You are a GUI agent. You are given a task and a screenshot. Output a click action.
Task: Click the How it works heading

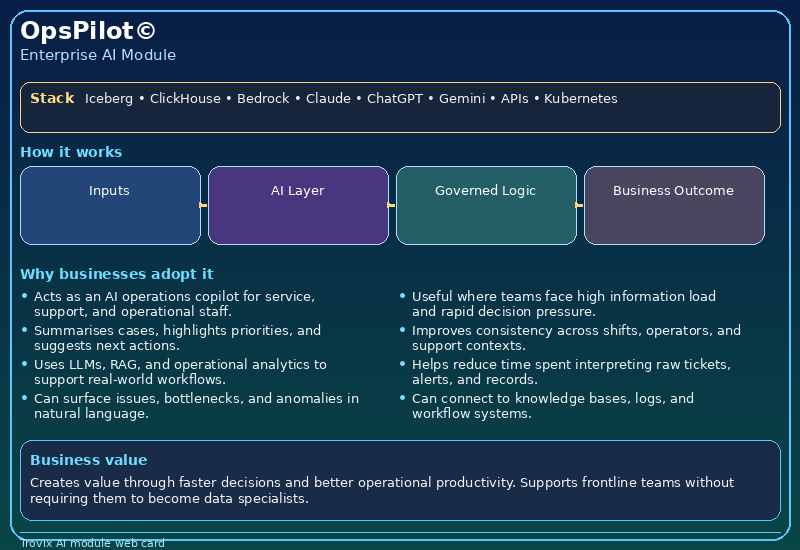tap(71, 152)
